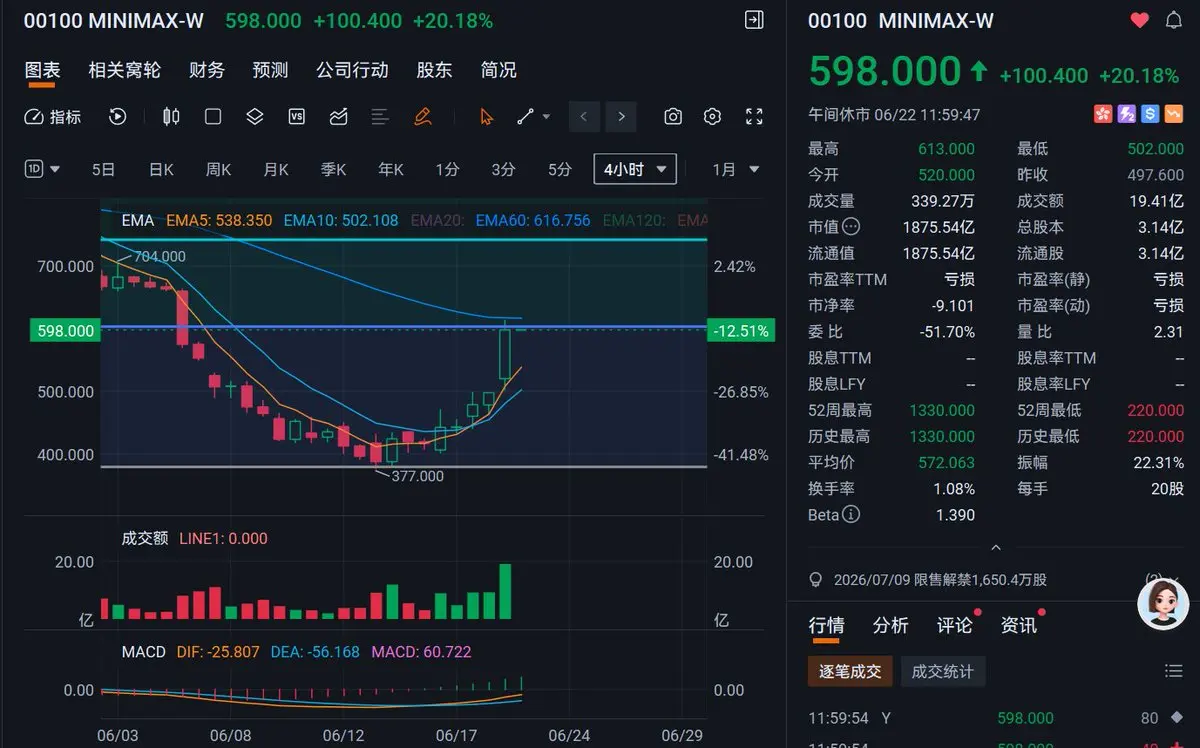Click the blue dollar sign badge
Screen dimensions: 1200x748
coord(1151,115)
